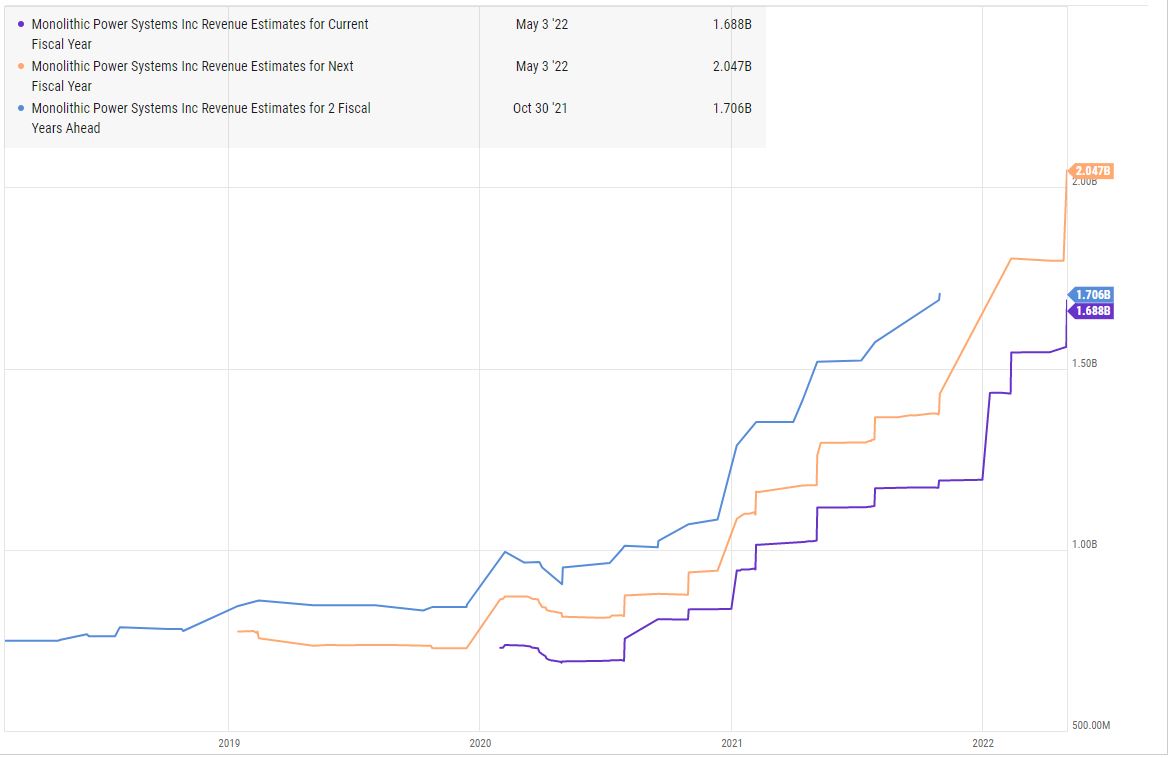The width and height of the screenshot is (1175, 758).
Task: Click the 'May 3 '22' date in the Current Fiscal Year row
Action: [x=542, y=24]
